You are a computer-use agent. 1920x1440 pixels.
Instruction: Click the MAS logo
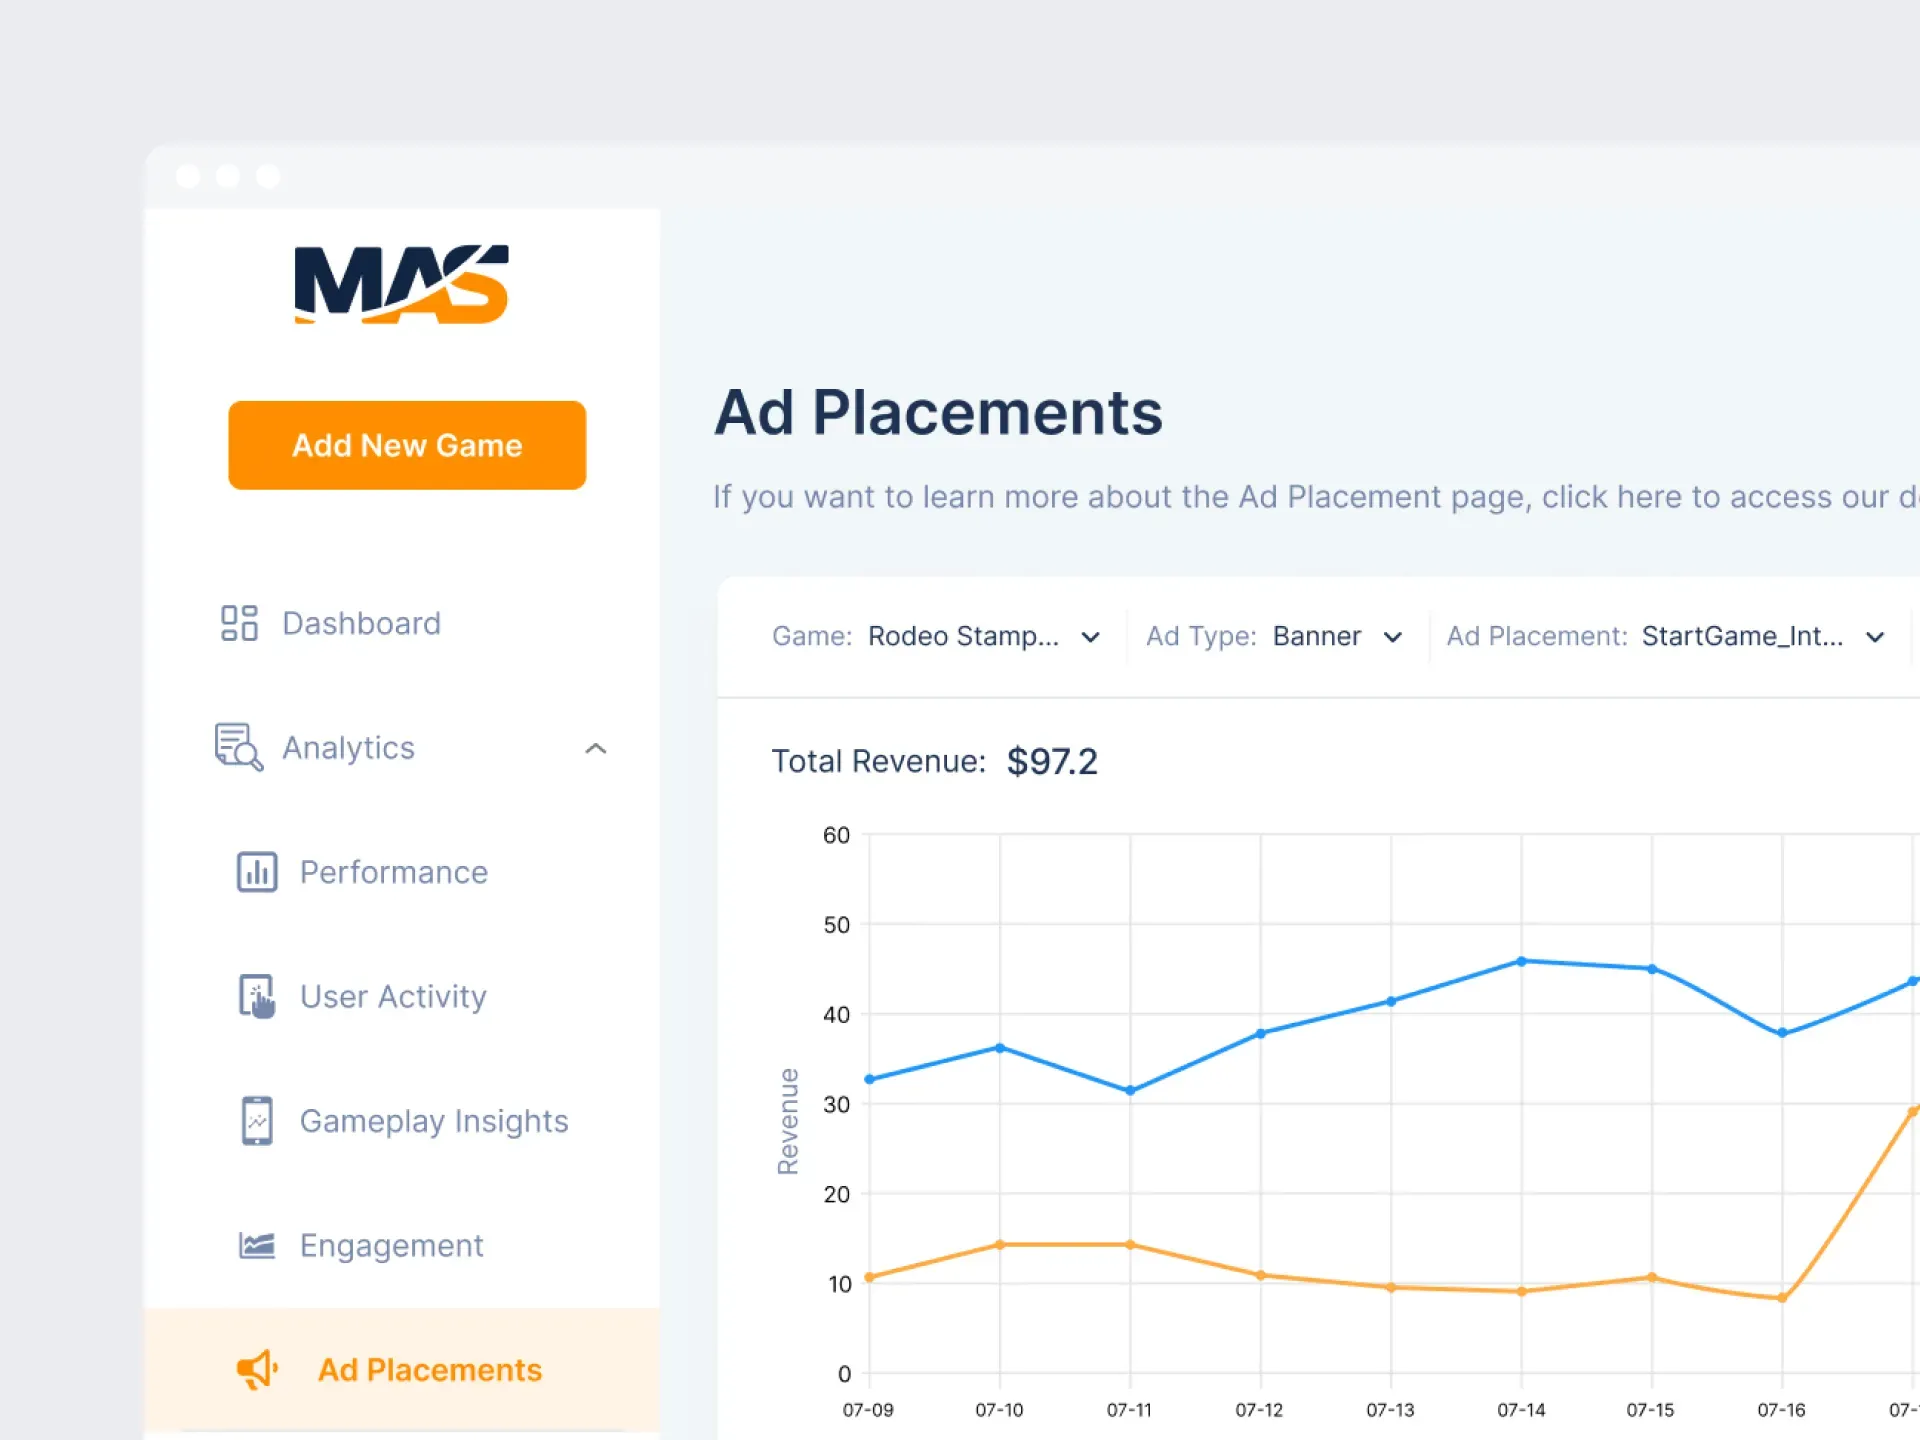coord(401,284)
